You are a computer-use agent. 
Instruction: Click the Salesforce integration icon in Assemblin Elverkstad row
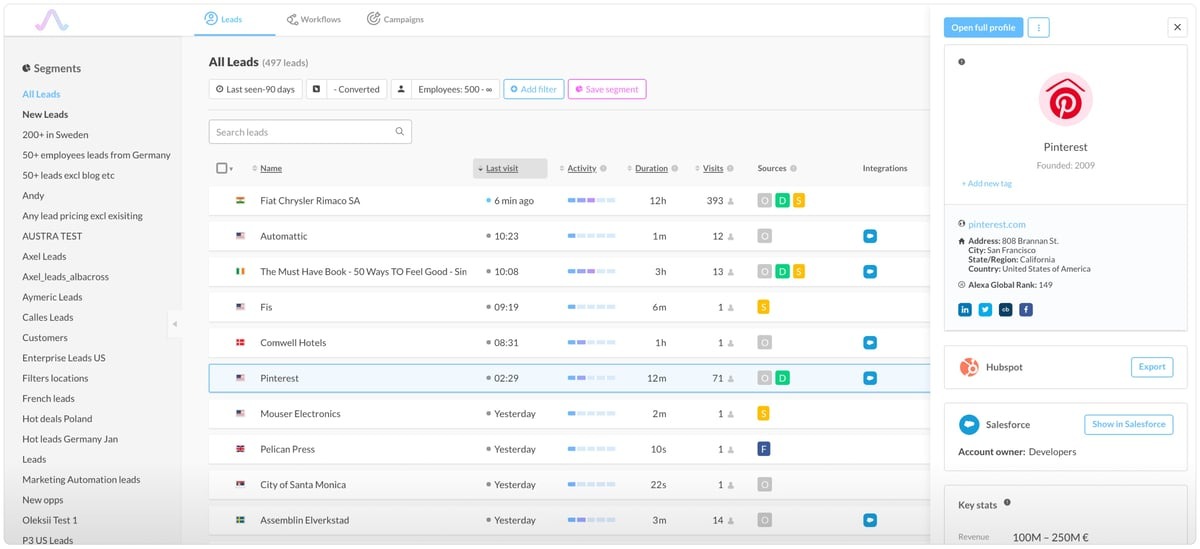click(870, 520)
